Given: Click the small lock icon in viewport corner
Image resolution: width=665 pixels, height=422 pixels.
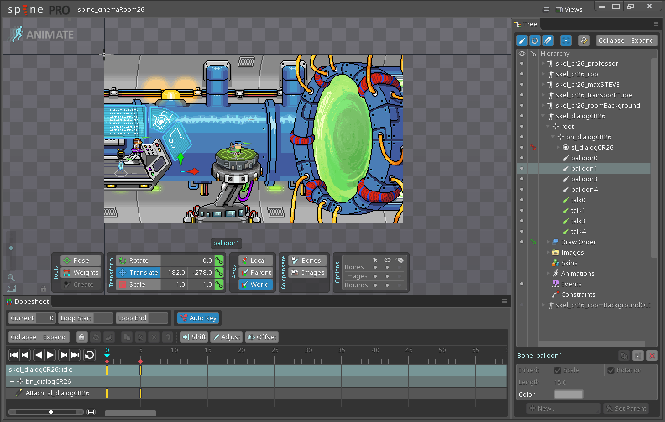Looking at the screenshot, I should tap(43, 289).
